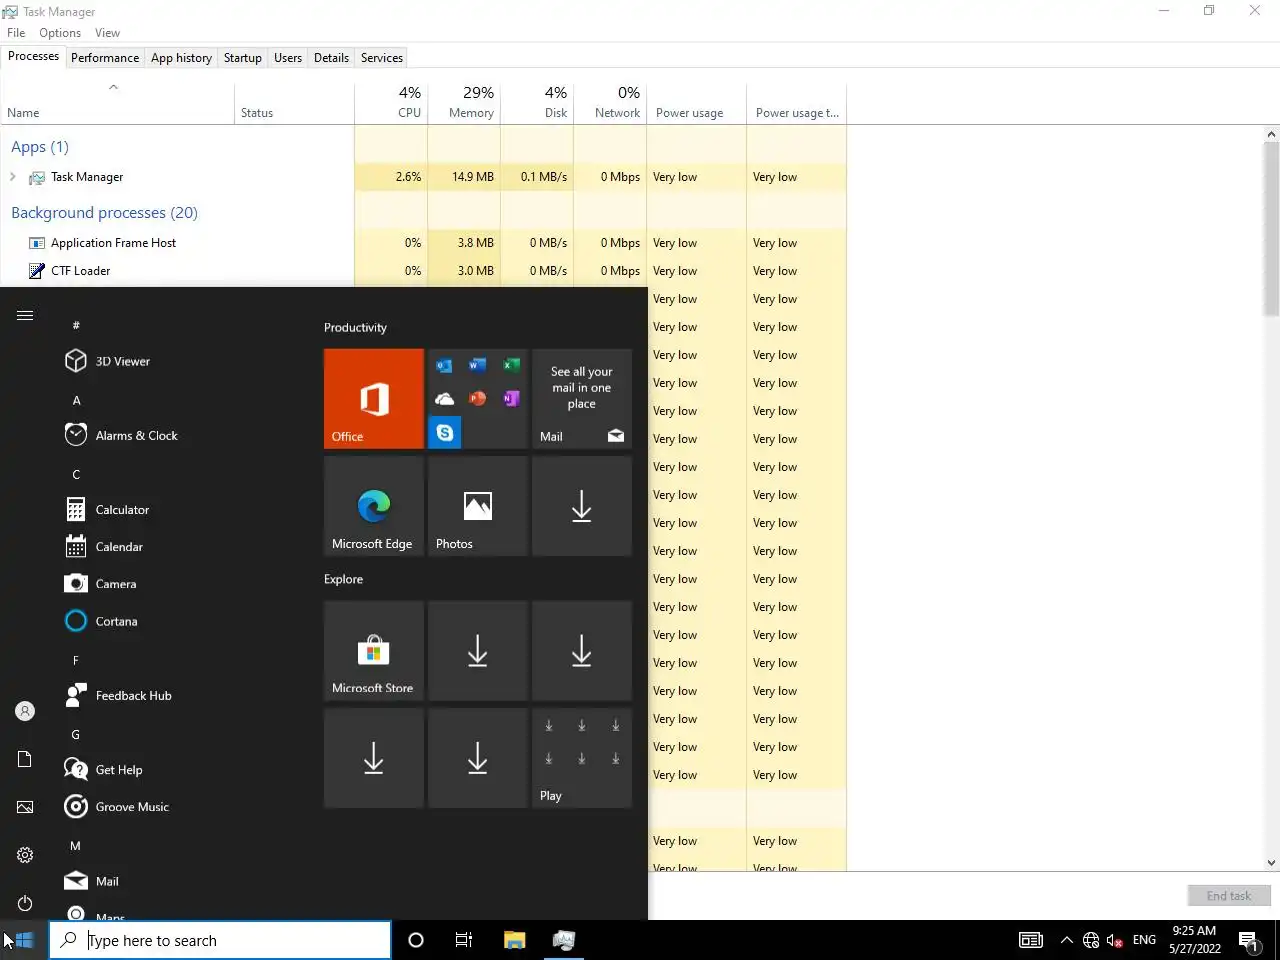The image size is (1280, 960).
Task: Open the View menu
Action: (107, 33)
